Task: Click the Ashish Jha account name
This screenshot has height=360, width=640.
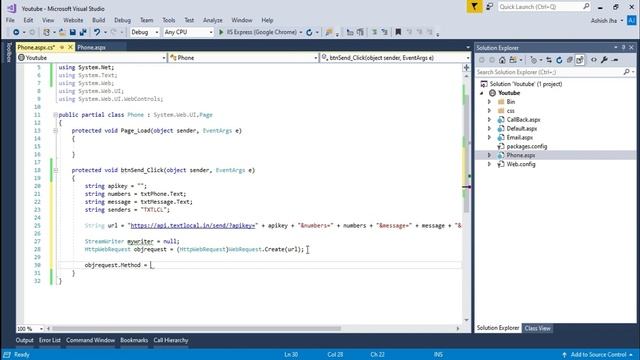Action: pos(604,20)
